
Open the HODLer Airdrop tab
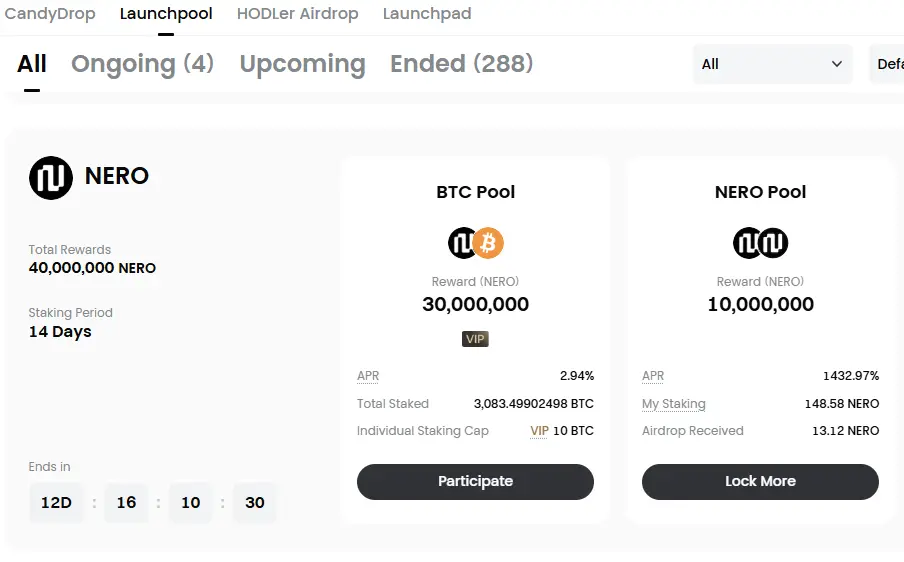pyautogui.click(x=297, y=13)
